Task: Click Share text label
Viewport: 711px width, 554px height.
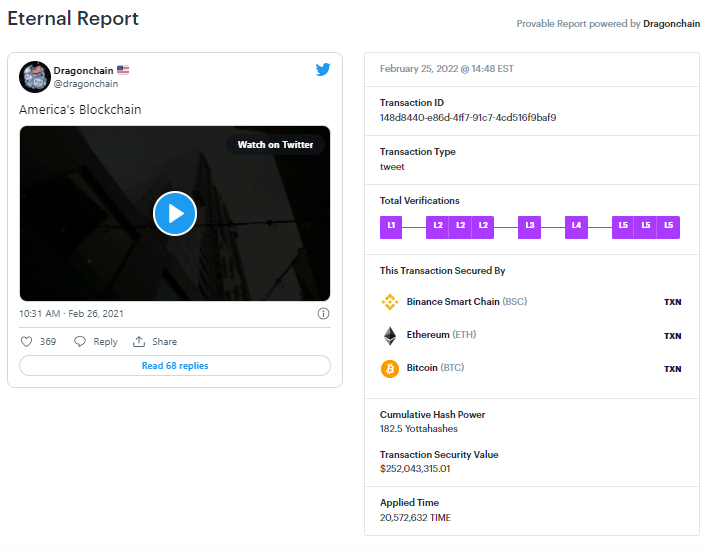Action: pos(165,341)
